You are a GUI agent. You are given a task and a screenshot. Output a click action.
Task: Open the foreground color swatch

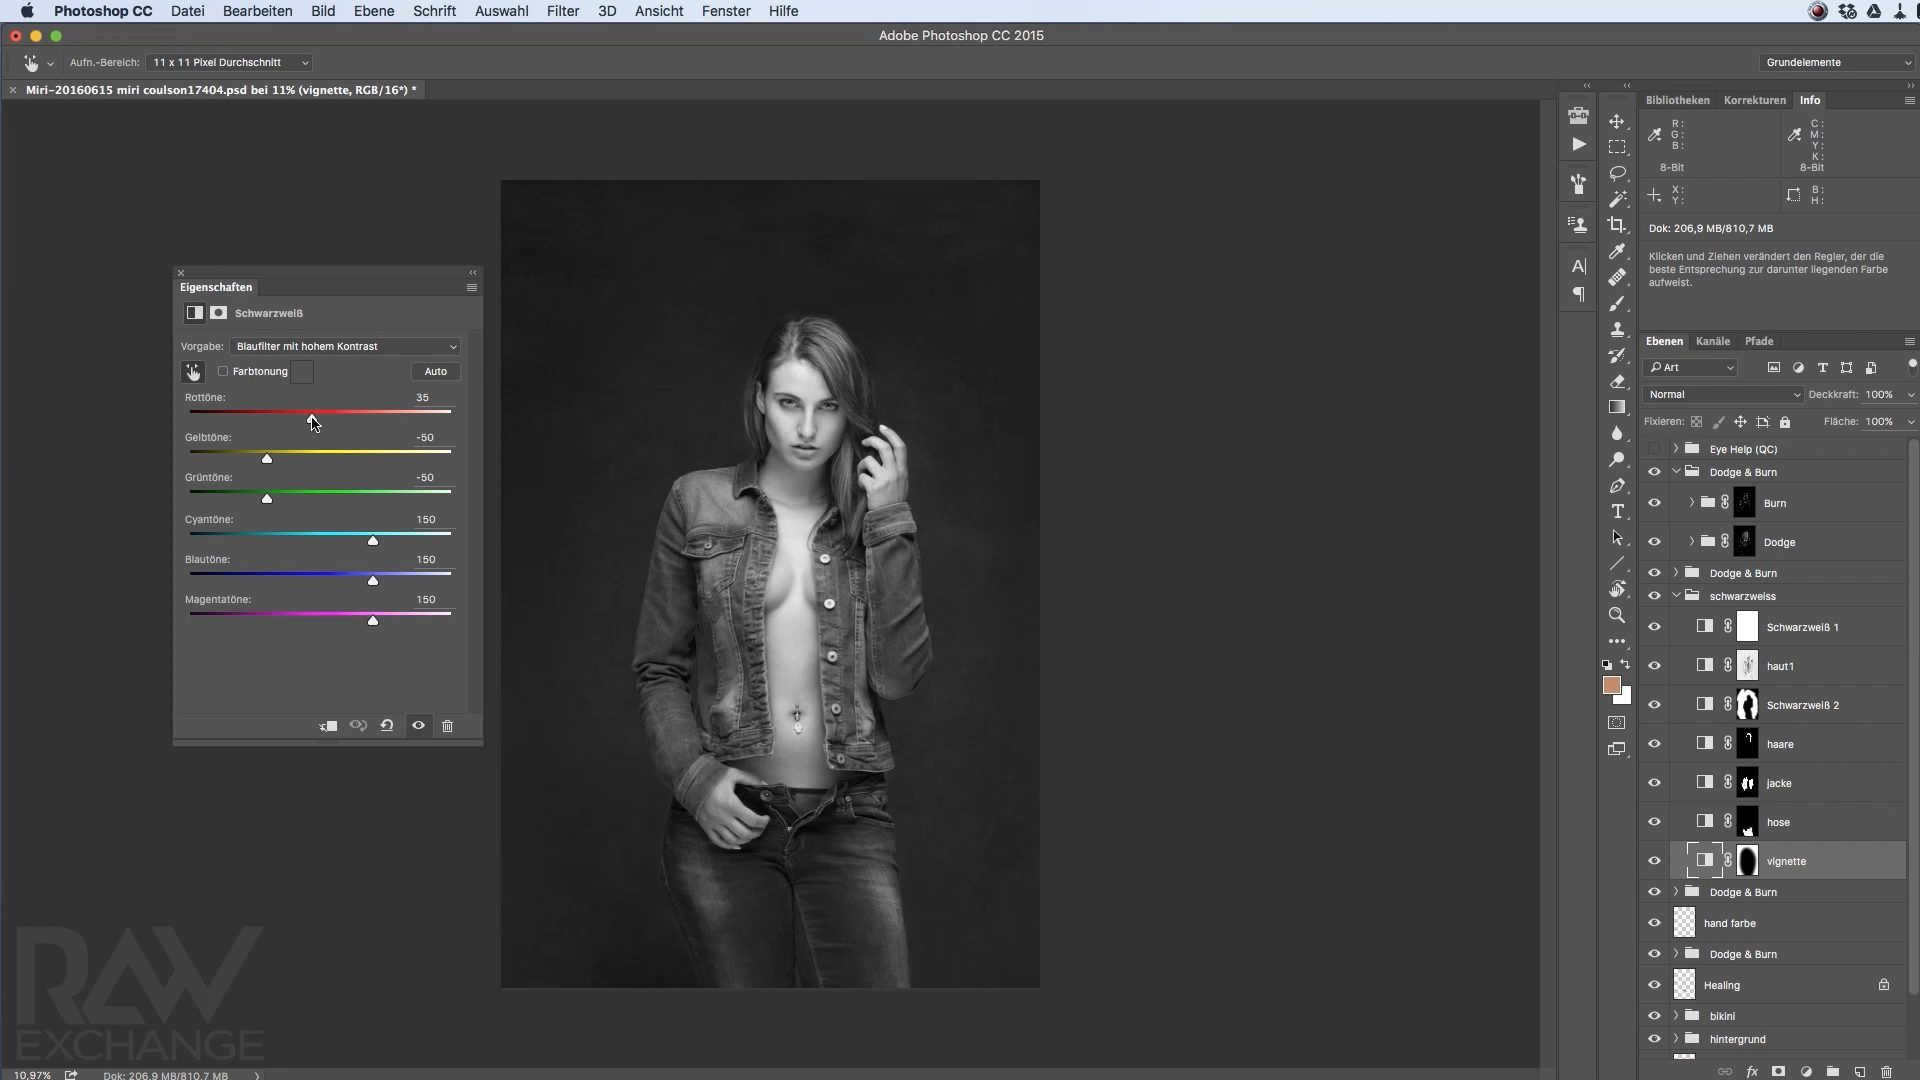click(x=1611, y=685)
